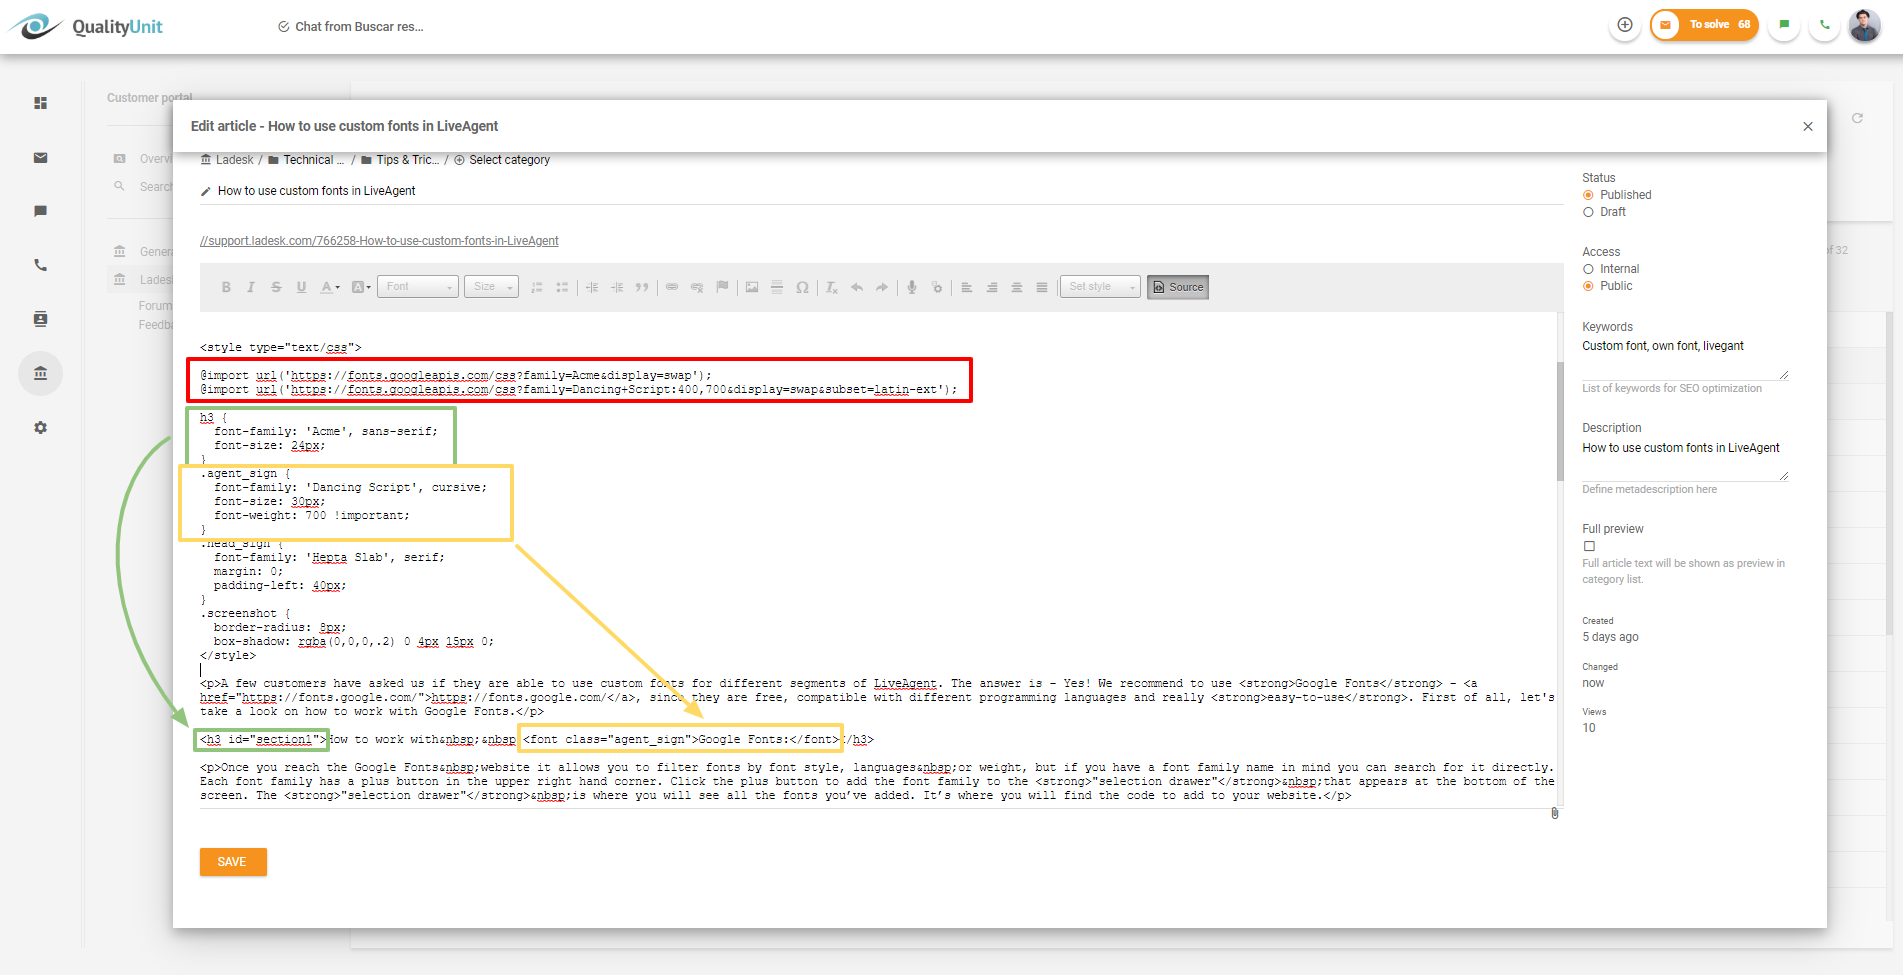The height and width of the screenshot is (975, 1903).
Task: Increase indent in editor
Action: 617,287
